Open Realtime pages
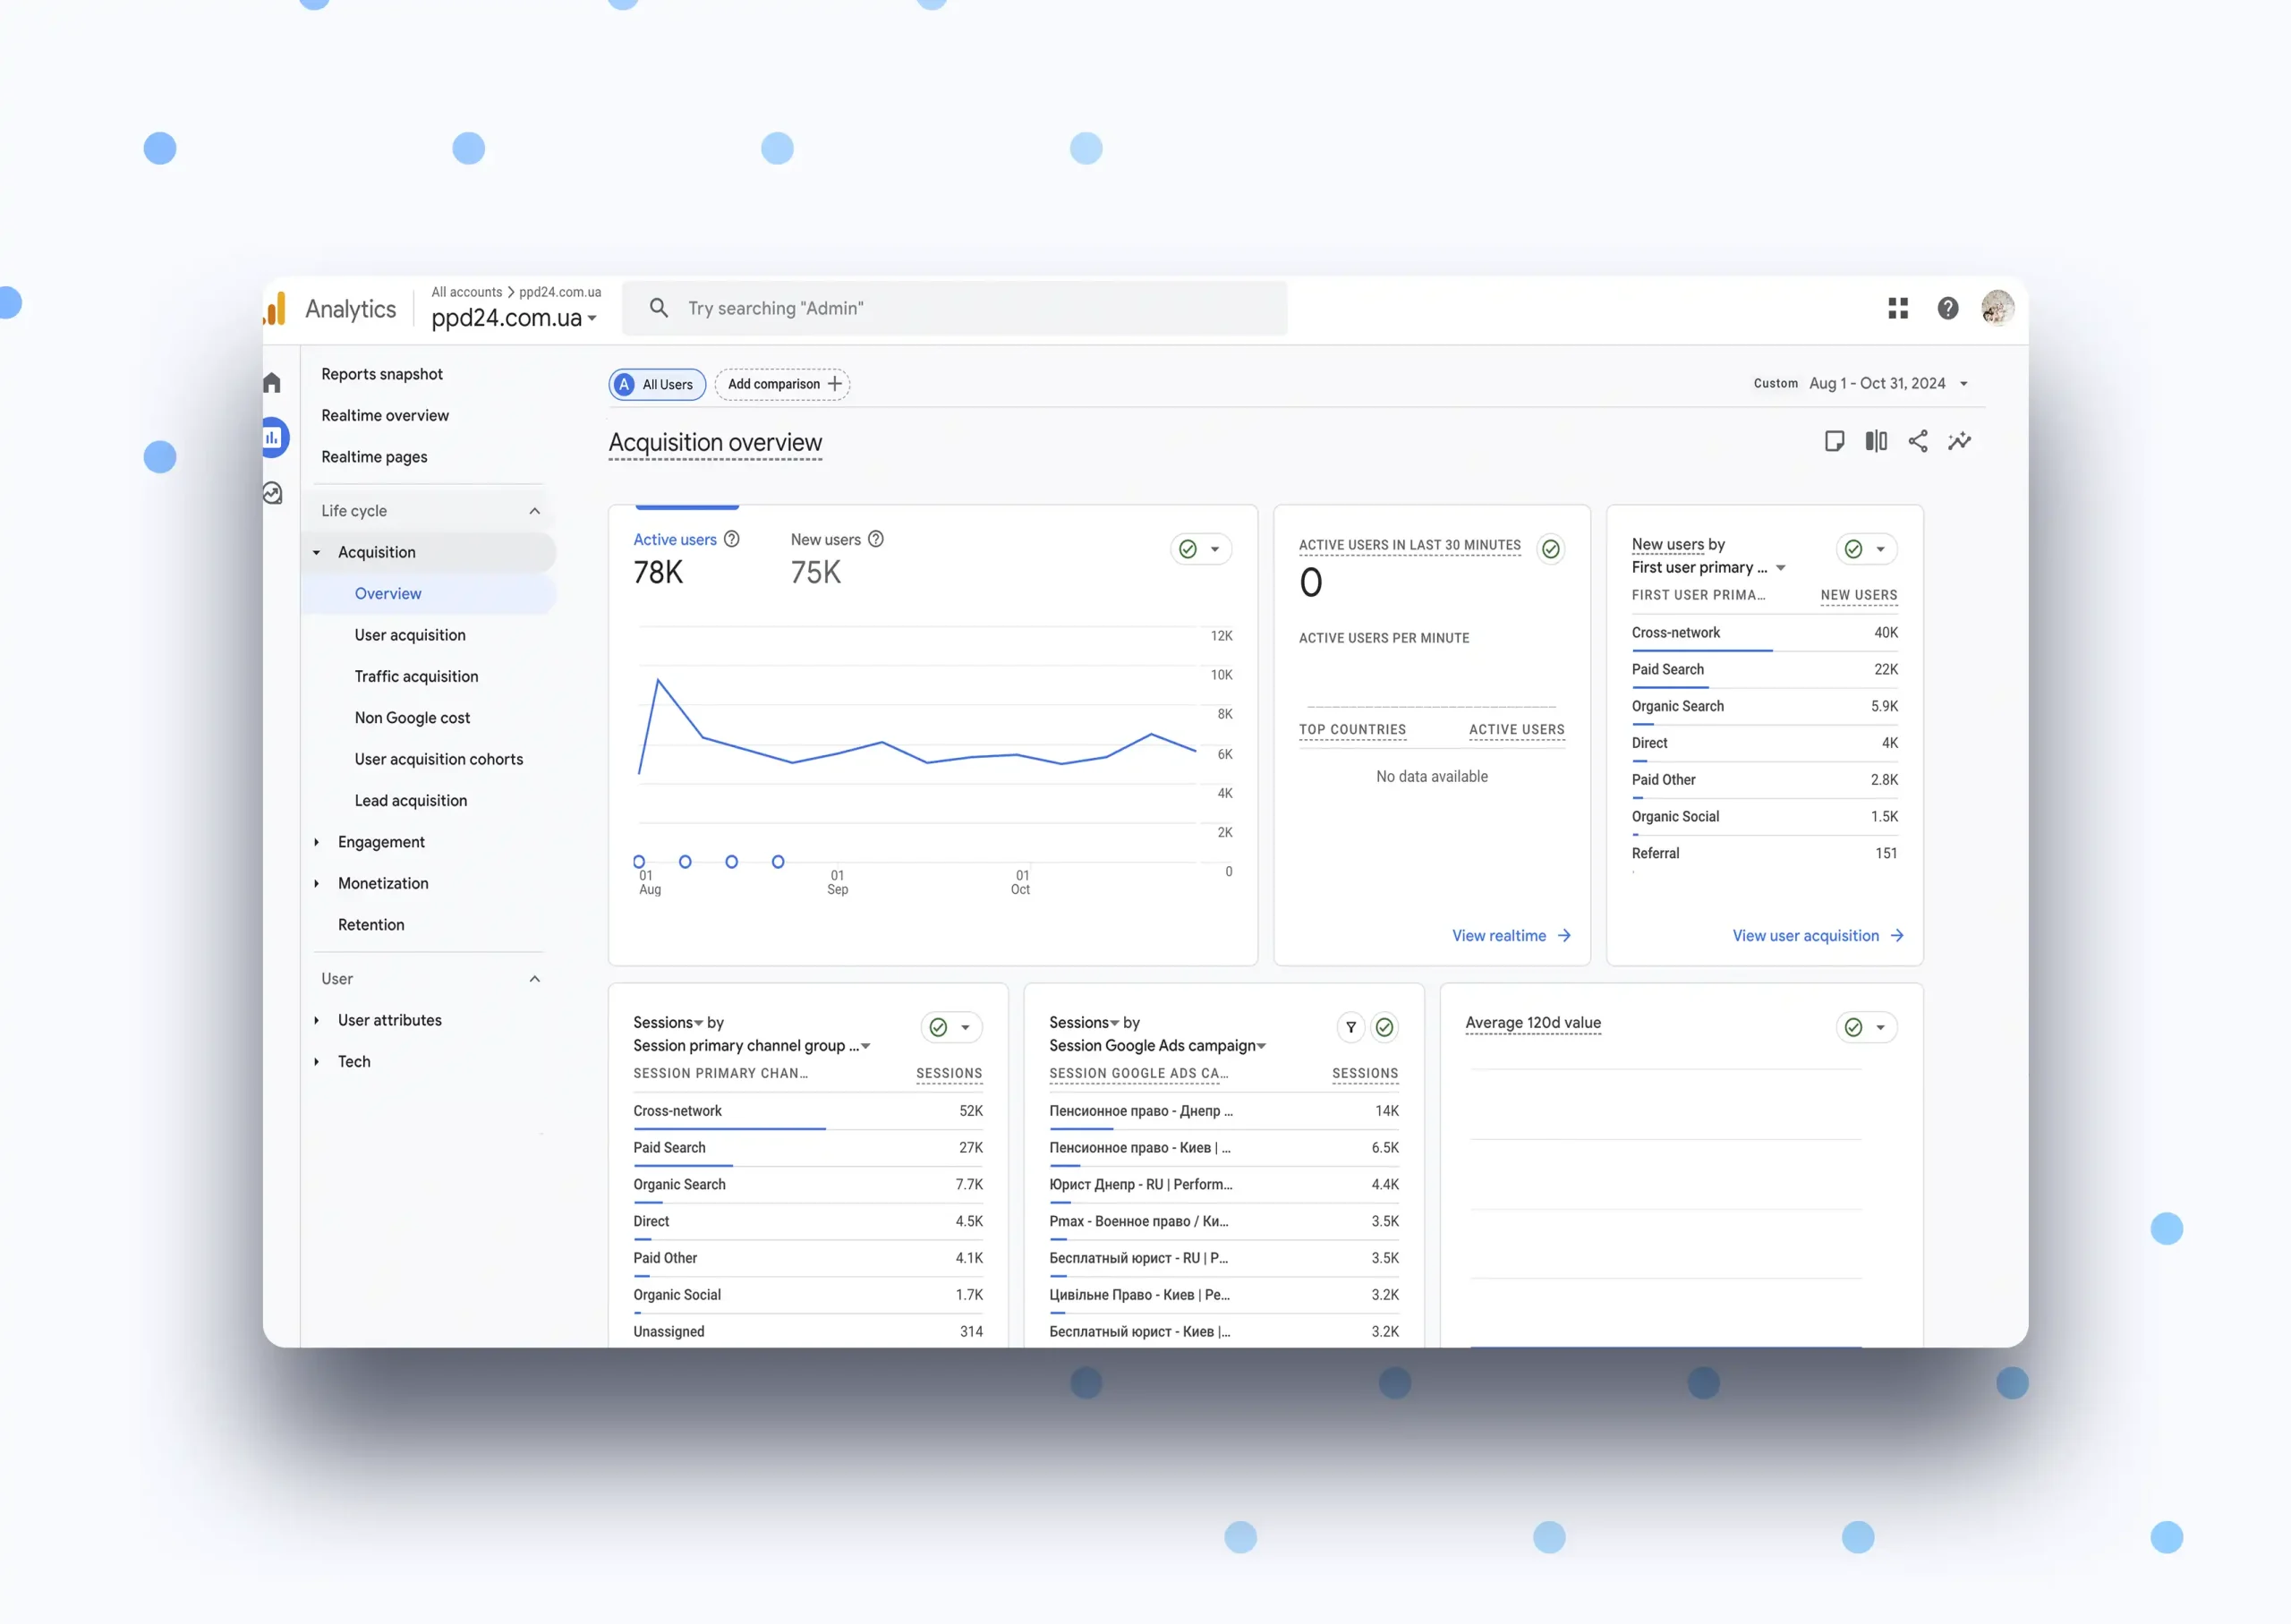The width and height of the screenshot is (2291, 1624). click(374, 457)
